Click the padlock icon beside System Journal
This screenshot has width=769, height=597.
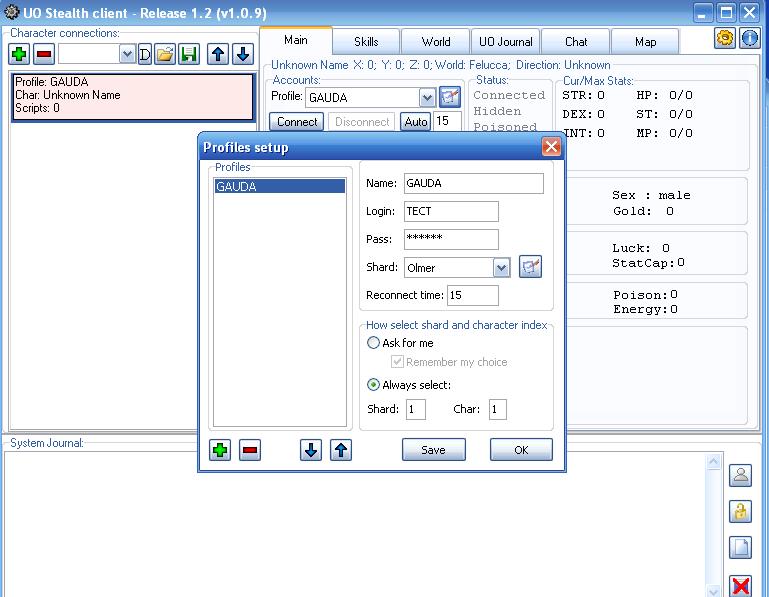740,512
